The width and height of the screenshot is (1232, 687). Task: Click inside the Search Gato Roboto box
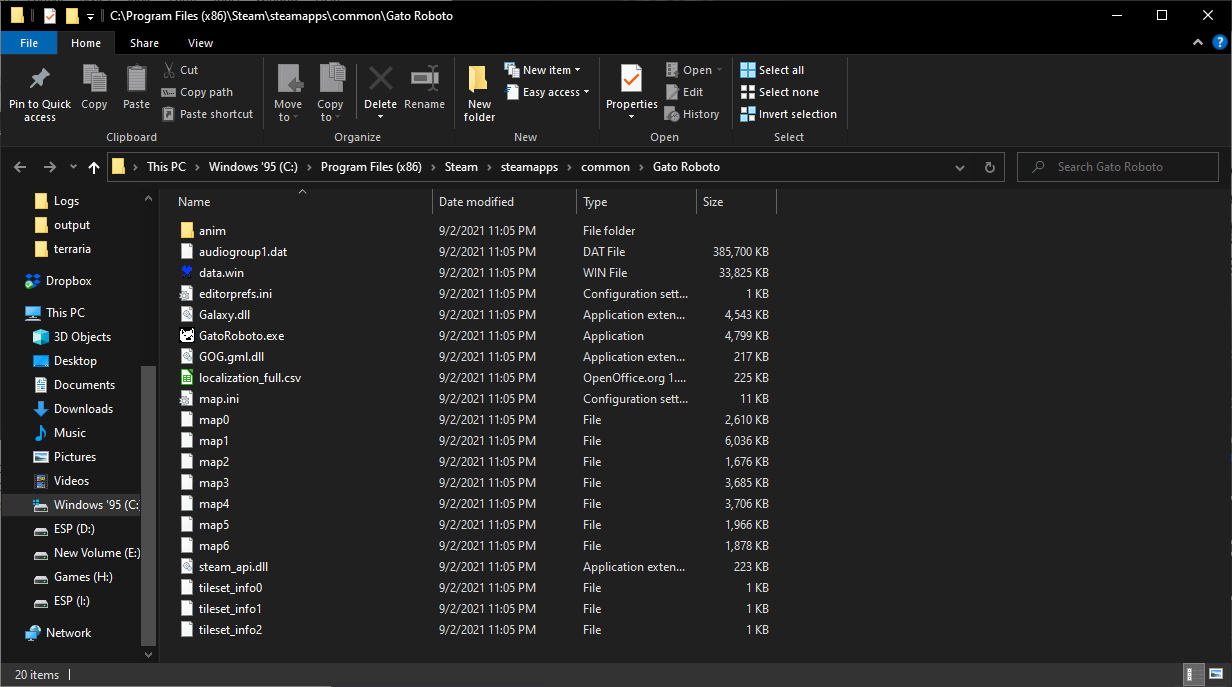tap(1117, 167)
